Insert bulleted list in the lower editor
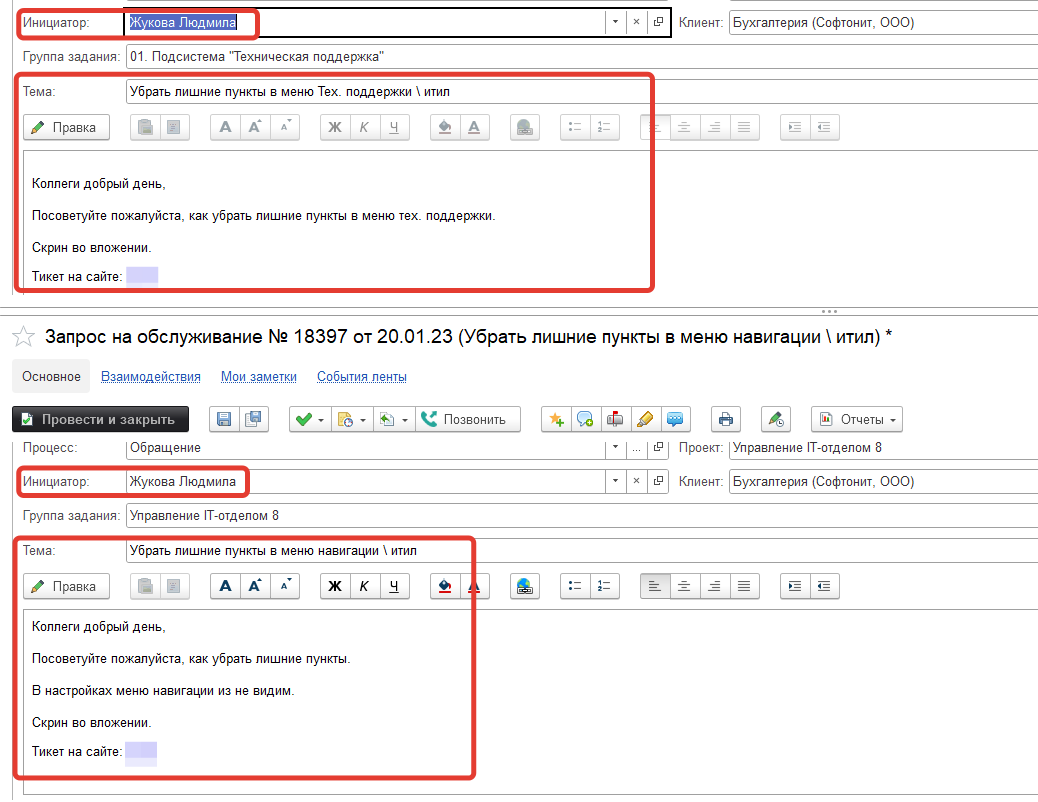Screen dimensions: 1038x802 [575, 587]
